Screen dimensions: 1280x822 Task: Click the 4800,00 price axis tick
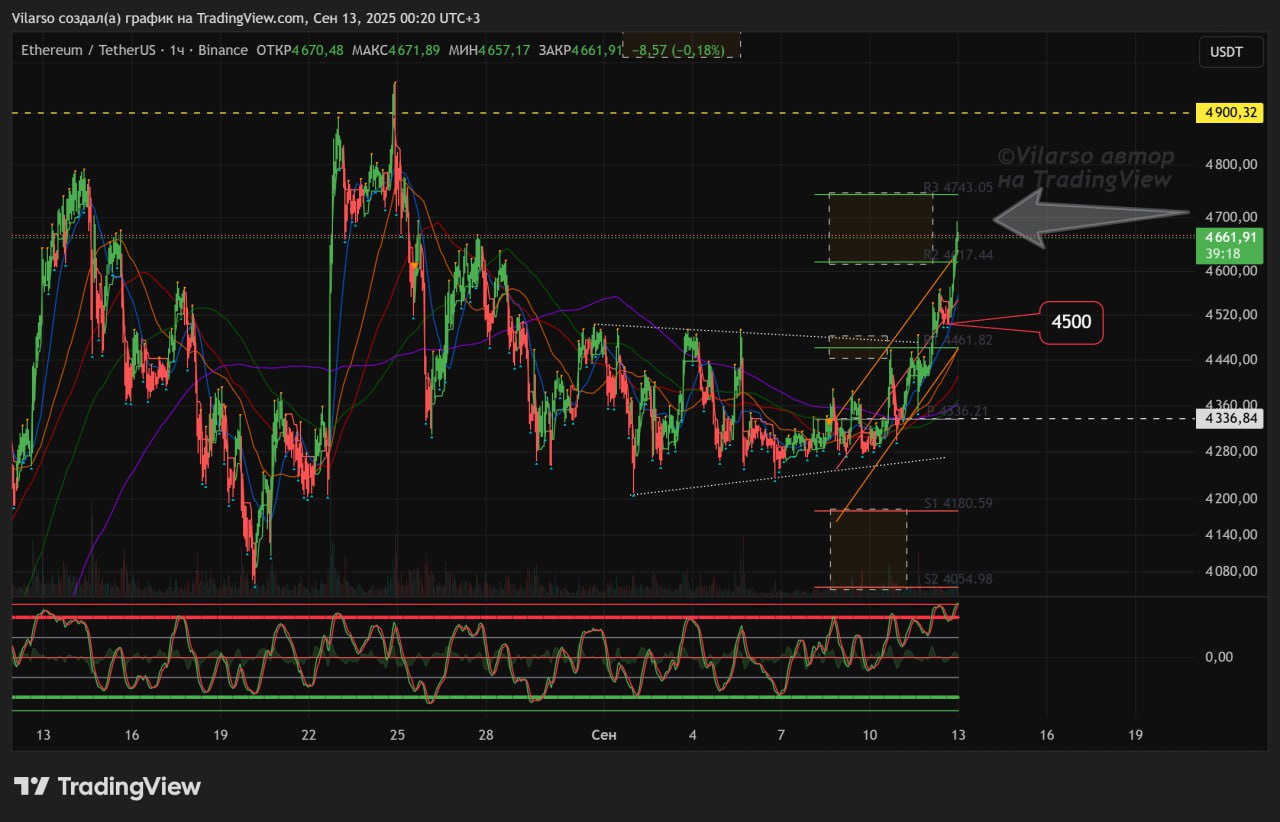pos(1230,164)
